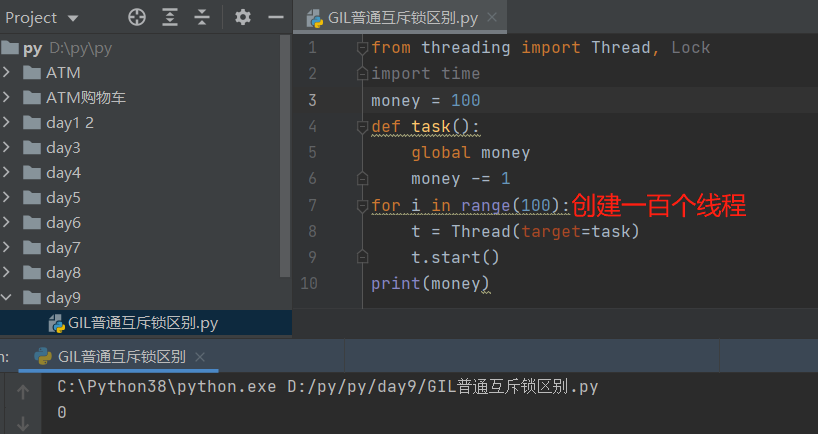Expand the ATM folder
Image resolution: width=818 pixels, height=434 pixels.
tap(8, 73)
